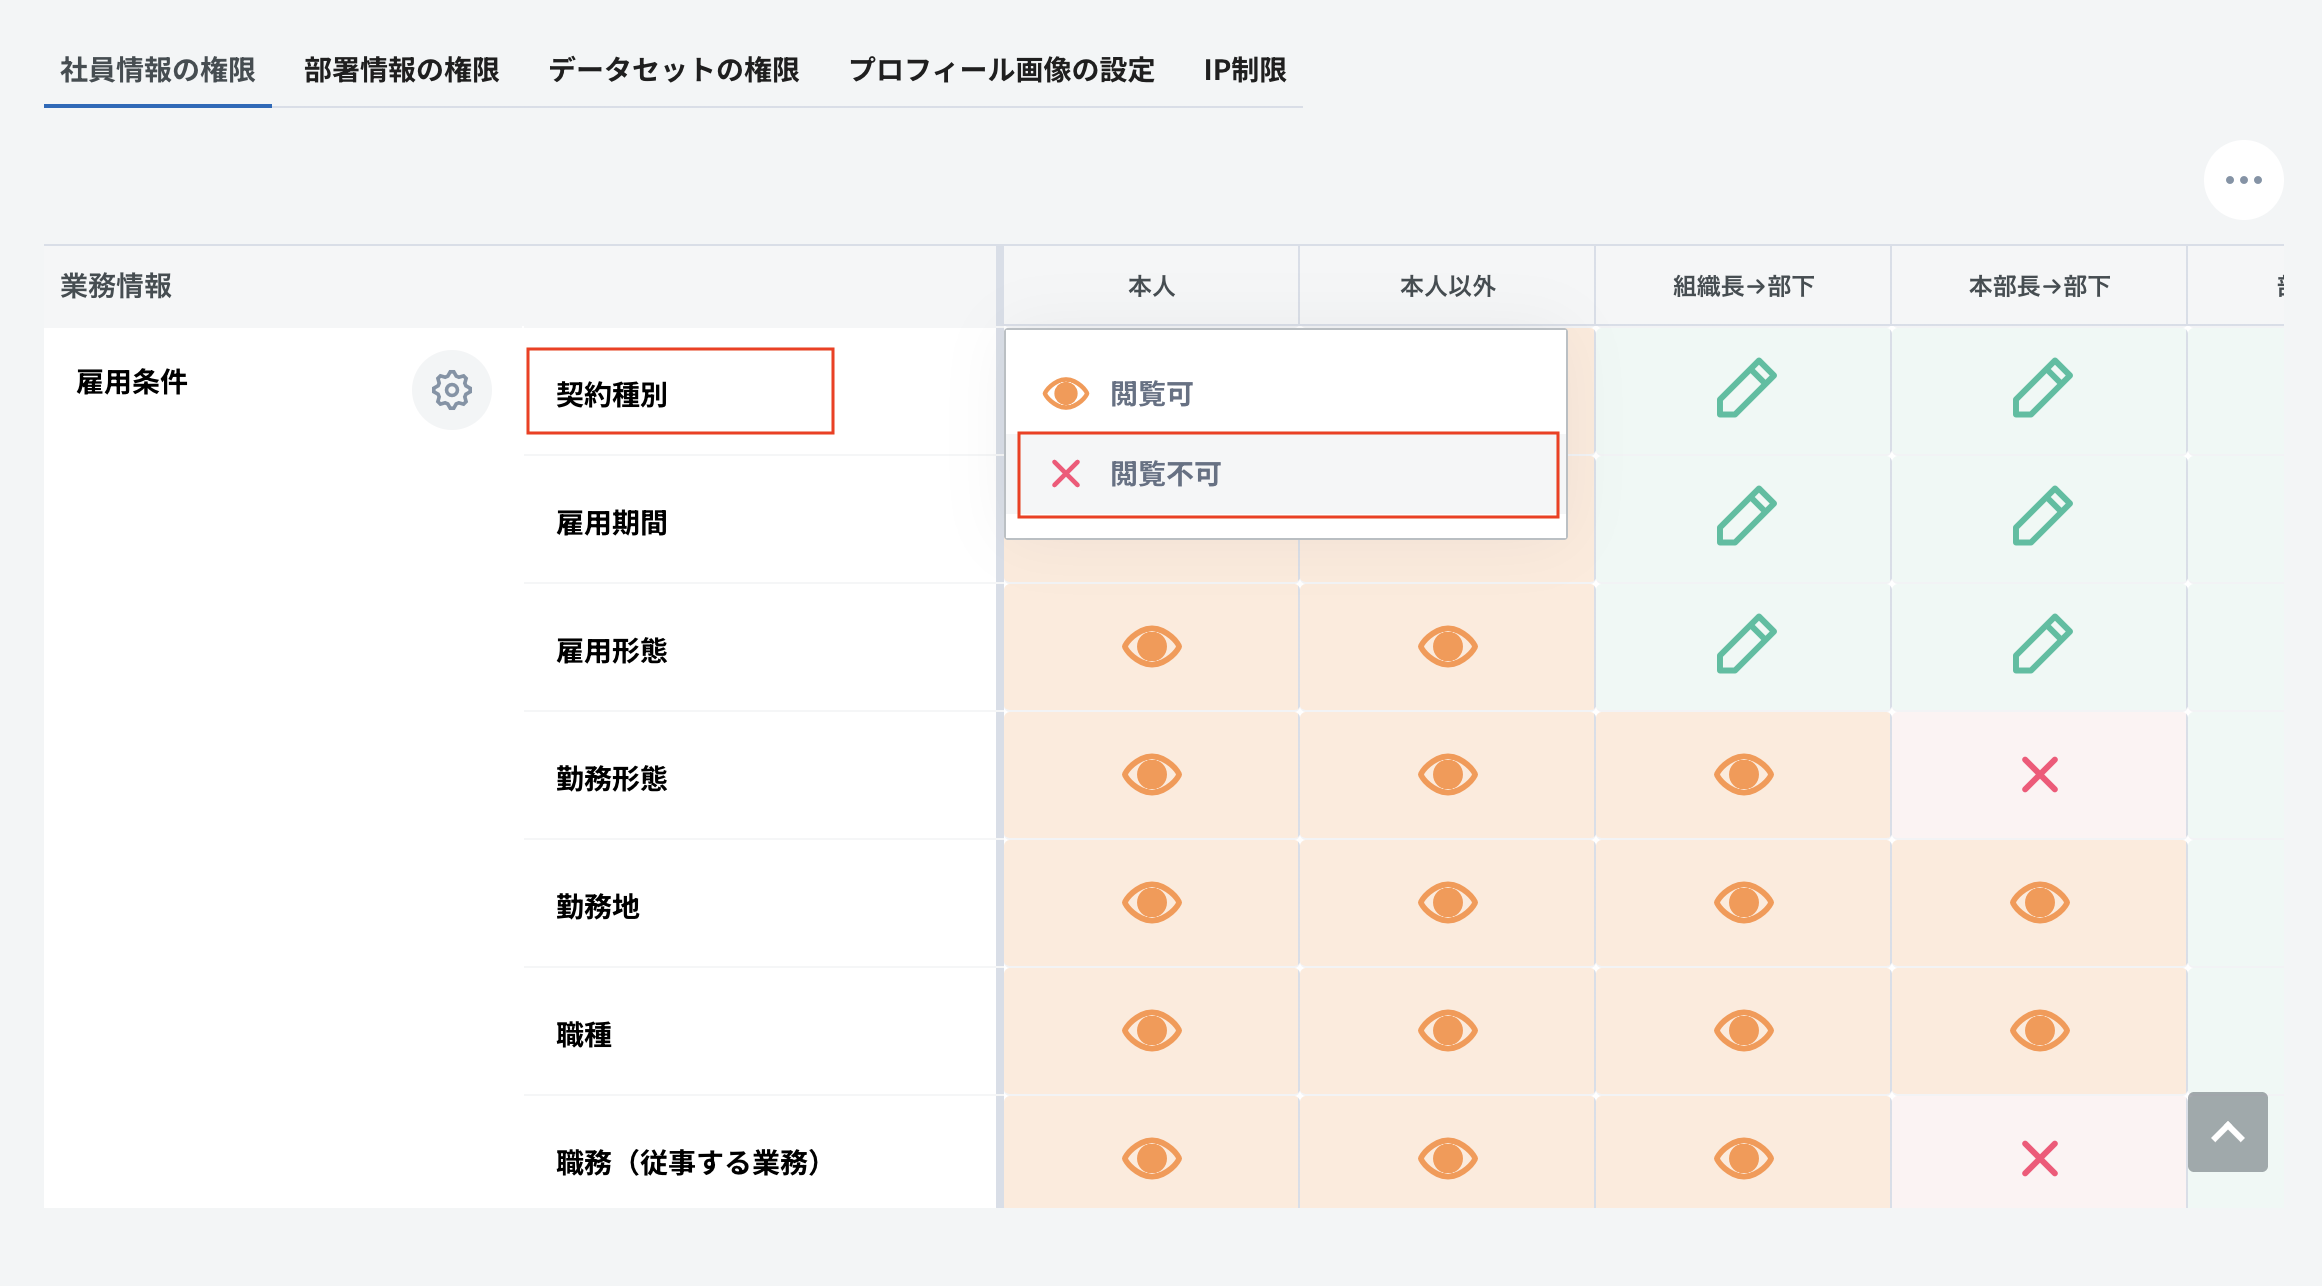Click the 本人以外 column header
This screenshot has width=2322, height=1286.
click(x=1447, y=286)
